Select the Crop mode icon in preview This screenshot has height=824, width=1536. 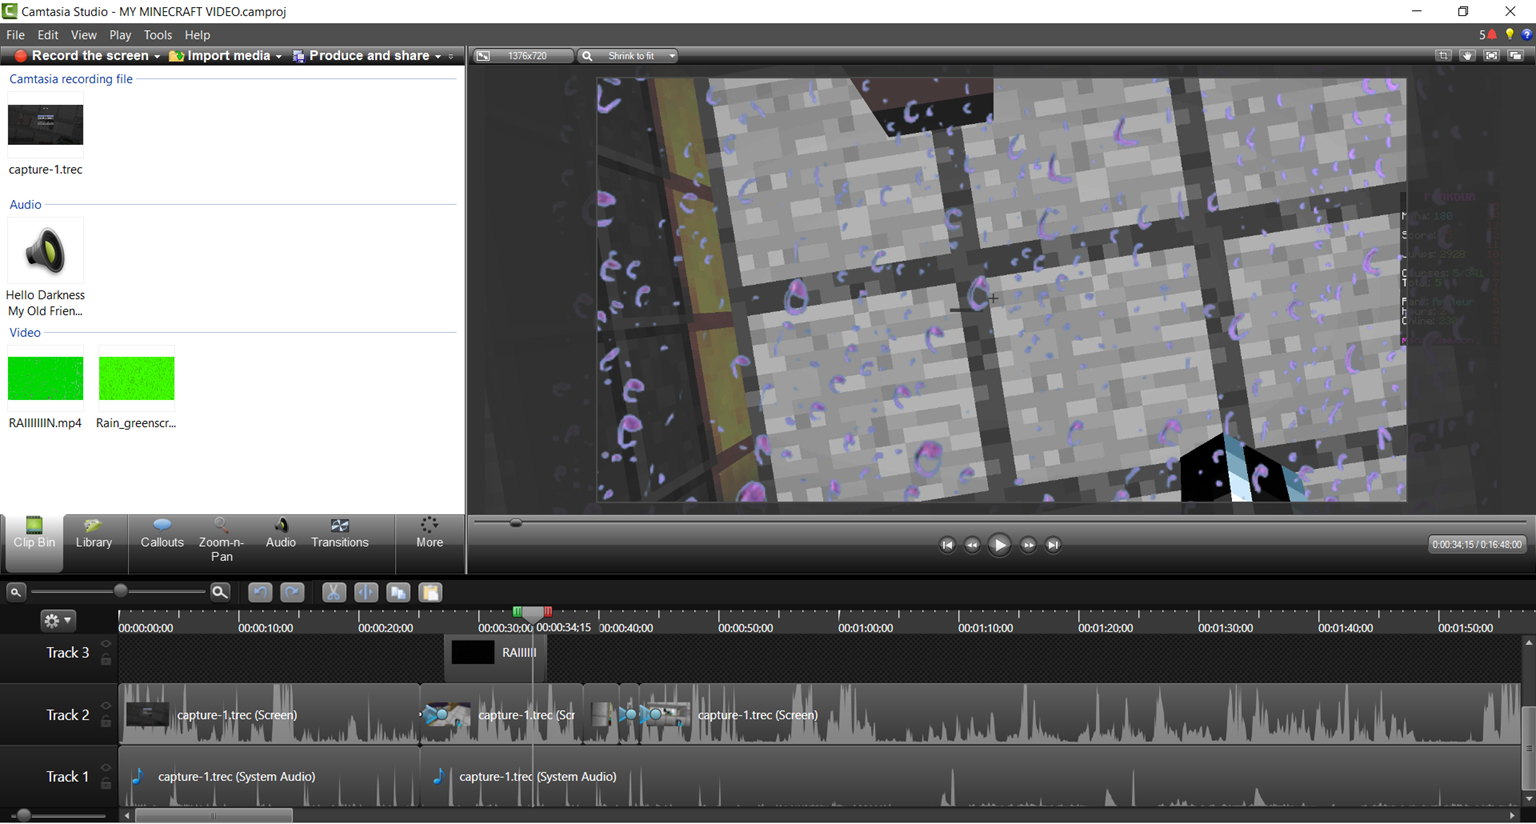(x=1443, y=56)
